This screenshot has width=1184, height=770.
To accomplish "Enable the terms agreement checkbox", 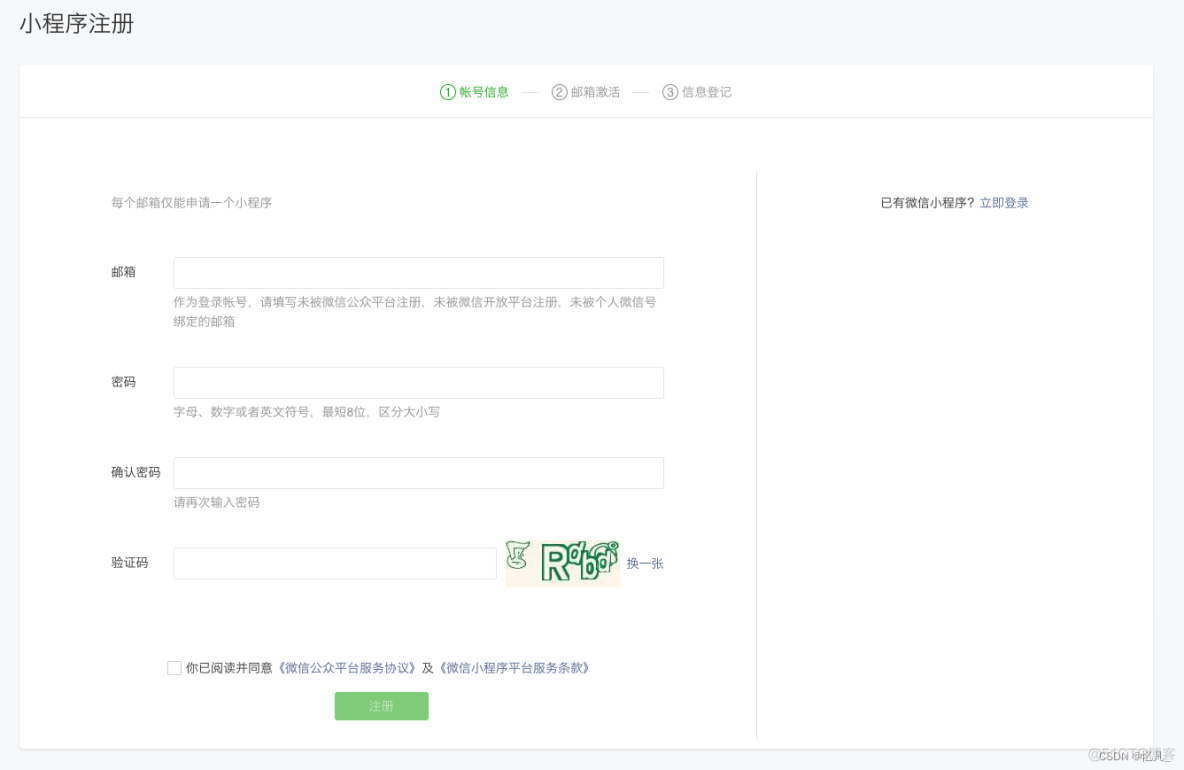I will click(x=174, y=667).
